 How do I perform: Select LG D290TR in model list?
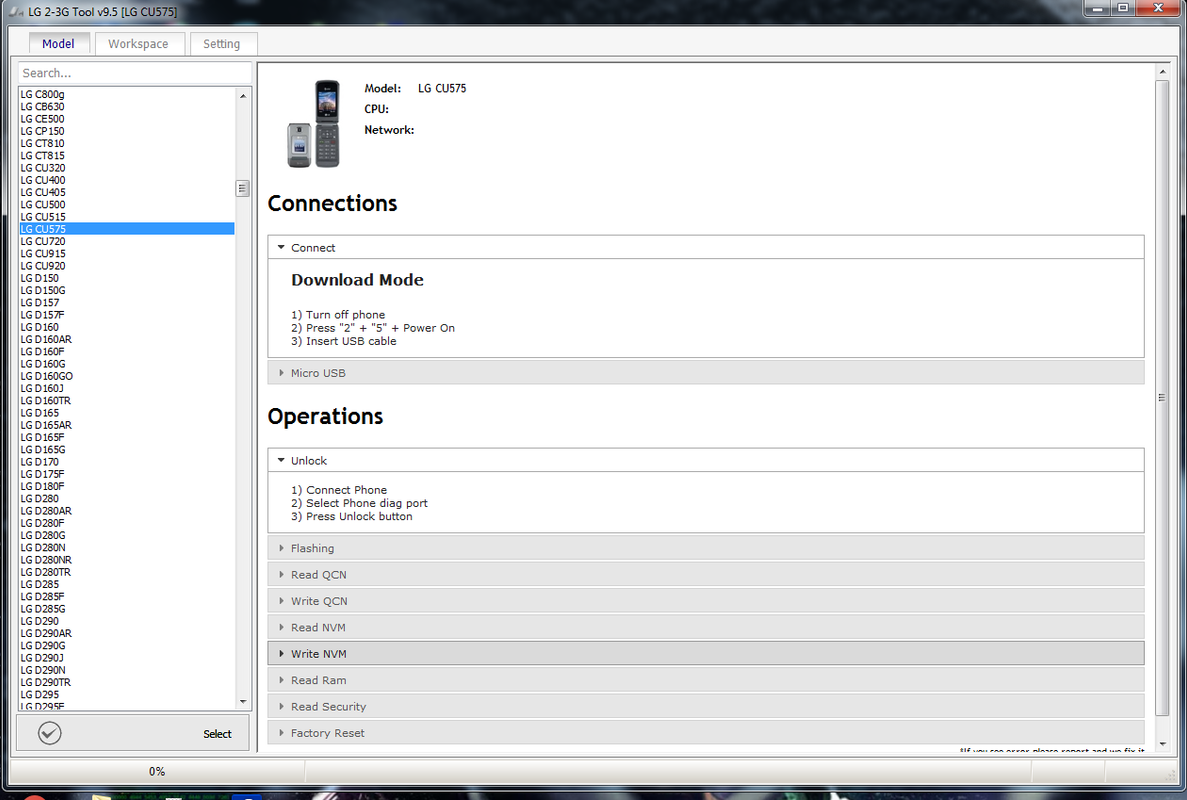(x=126, y=682)
